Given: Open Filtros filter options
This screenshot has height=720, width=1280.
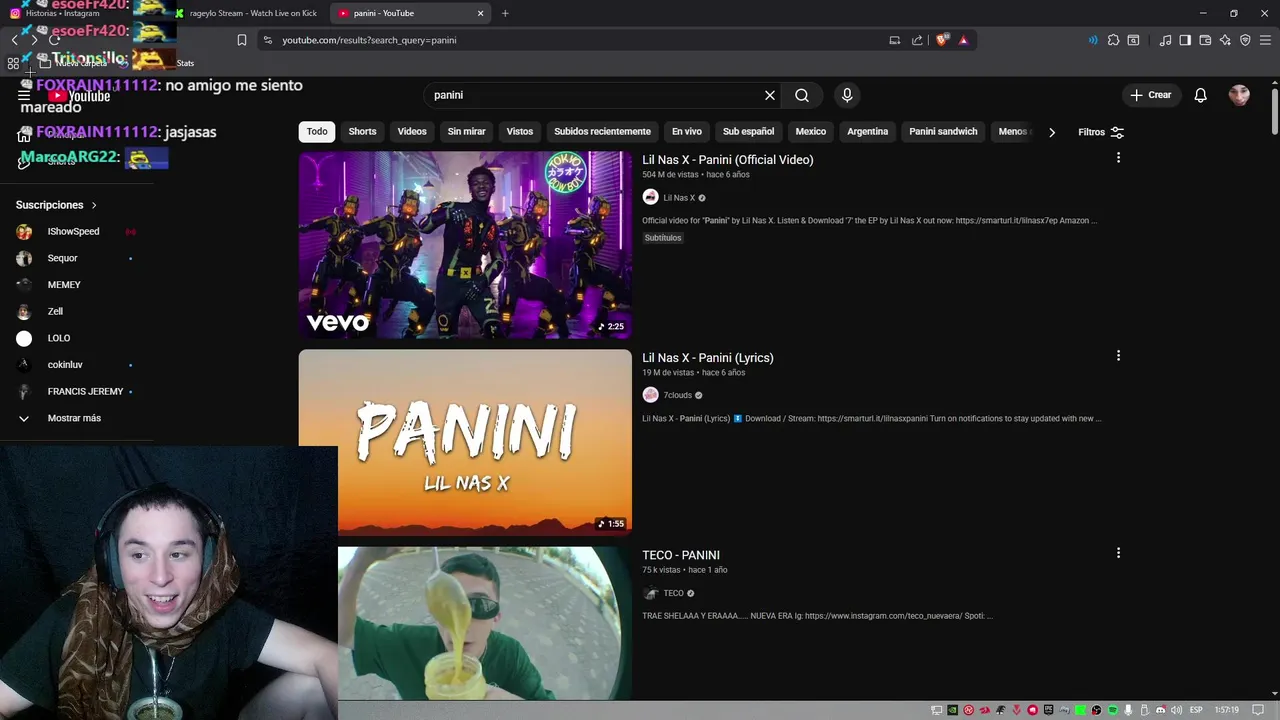Looking at the screenshot, I should (x=1101, y=132).
